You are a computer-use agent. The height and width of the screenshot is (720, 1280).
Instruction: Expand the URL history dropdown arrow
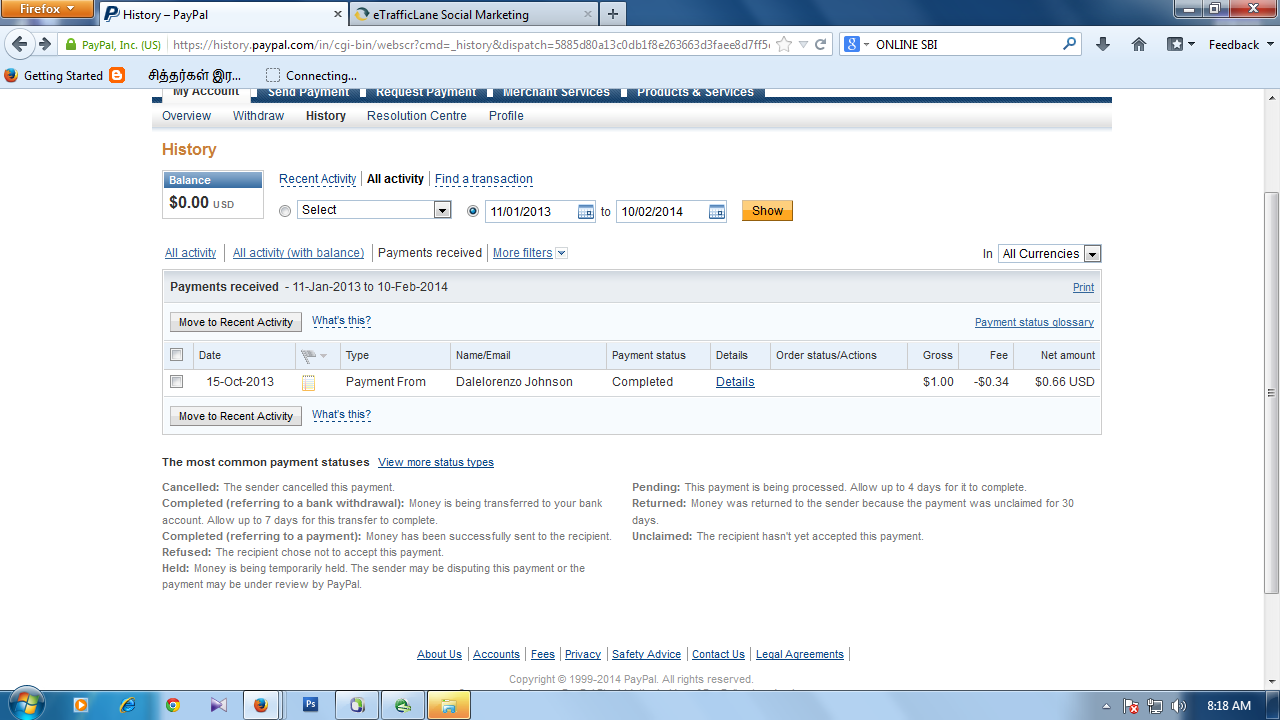tap(803, 45)
